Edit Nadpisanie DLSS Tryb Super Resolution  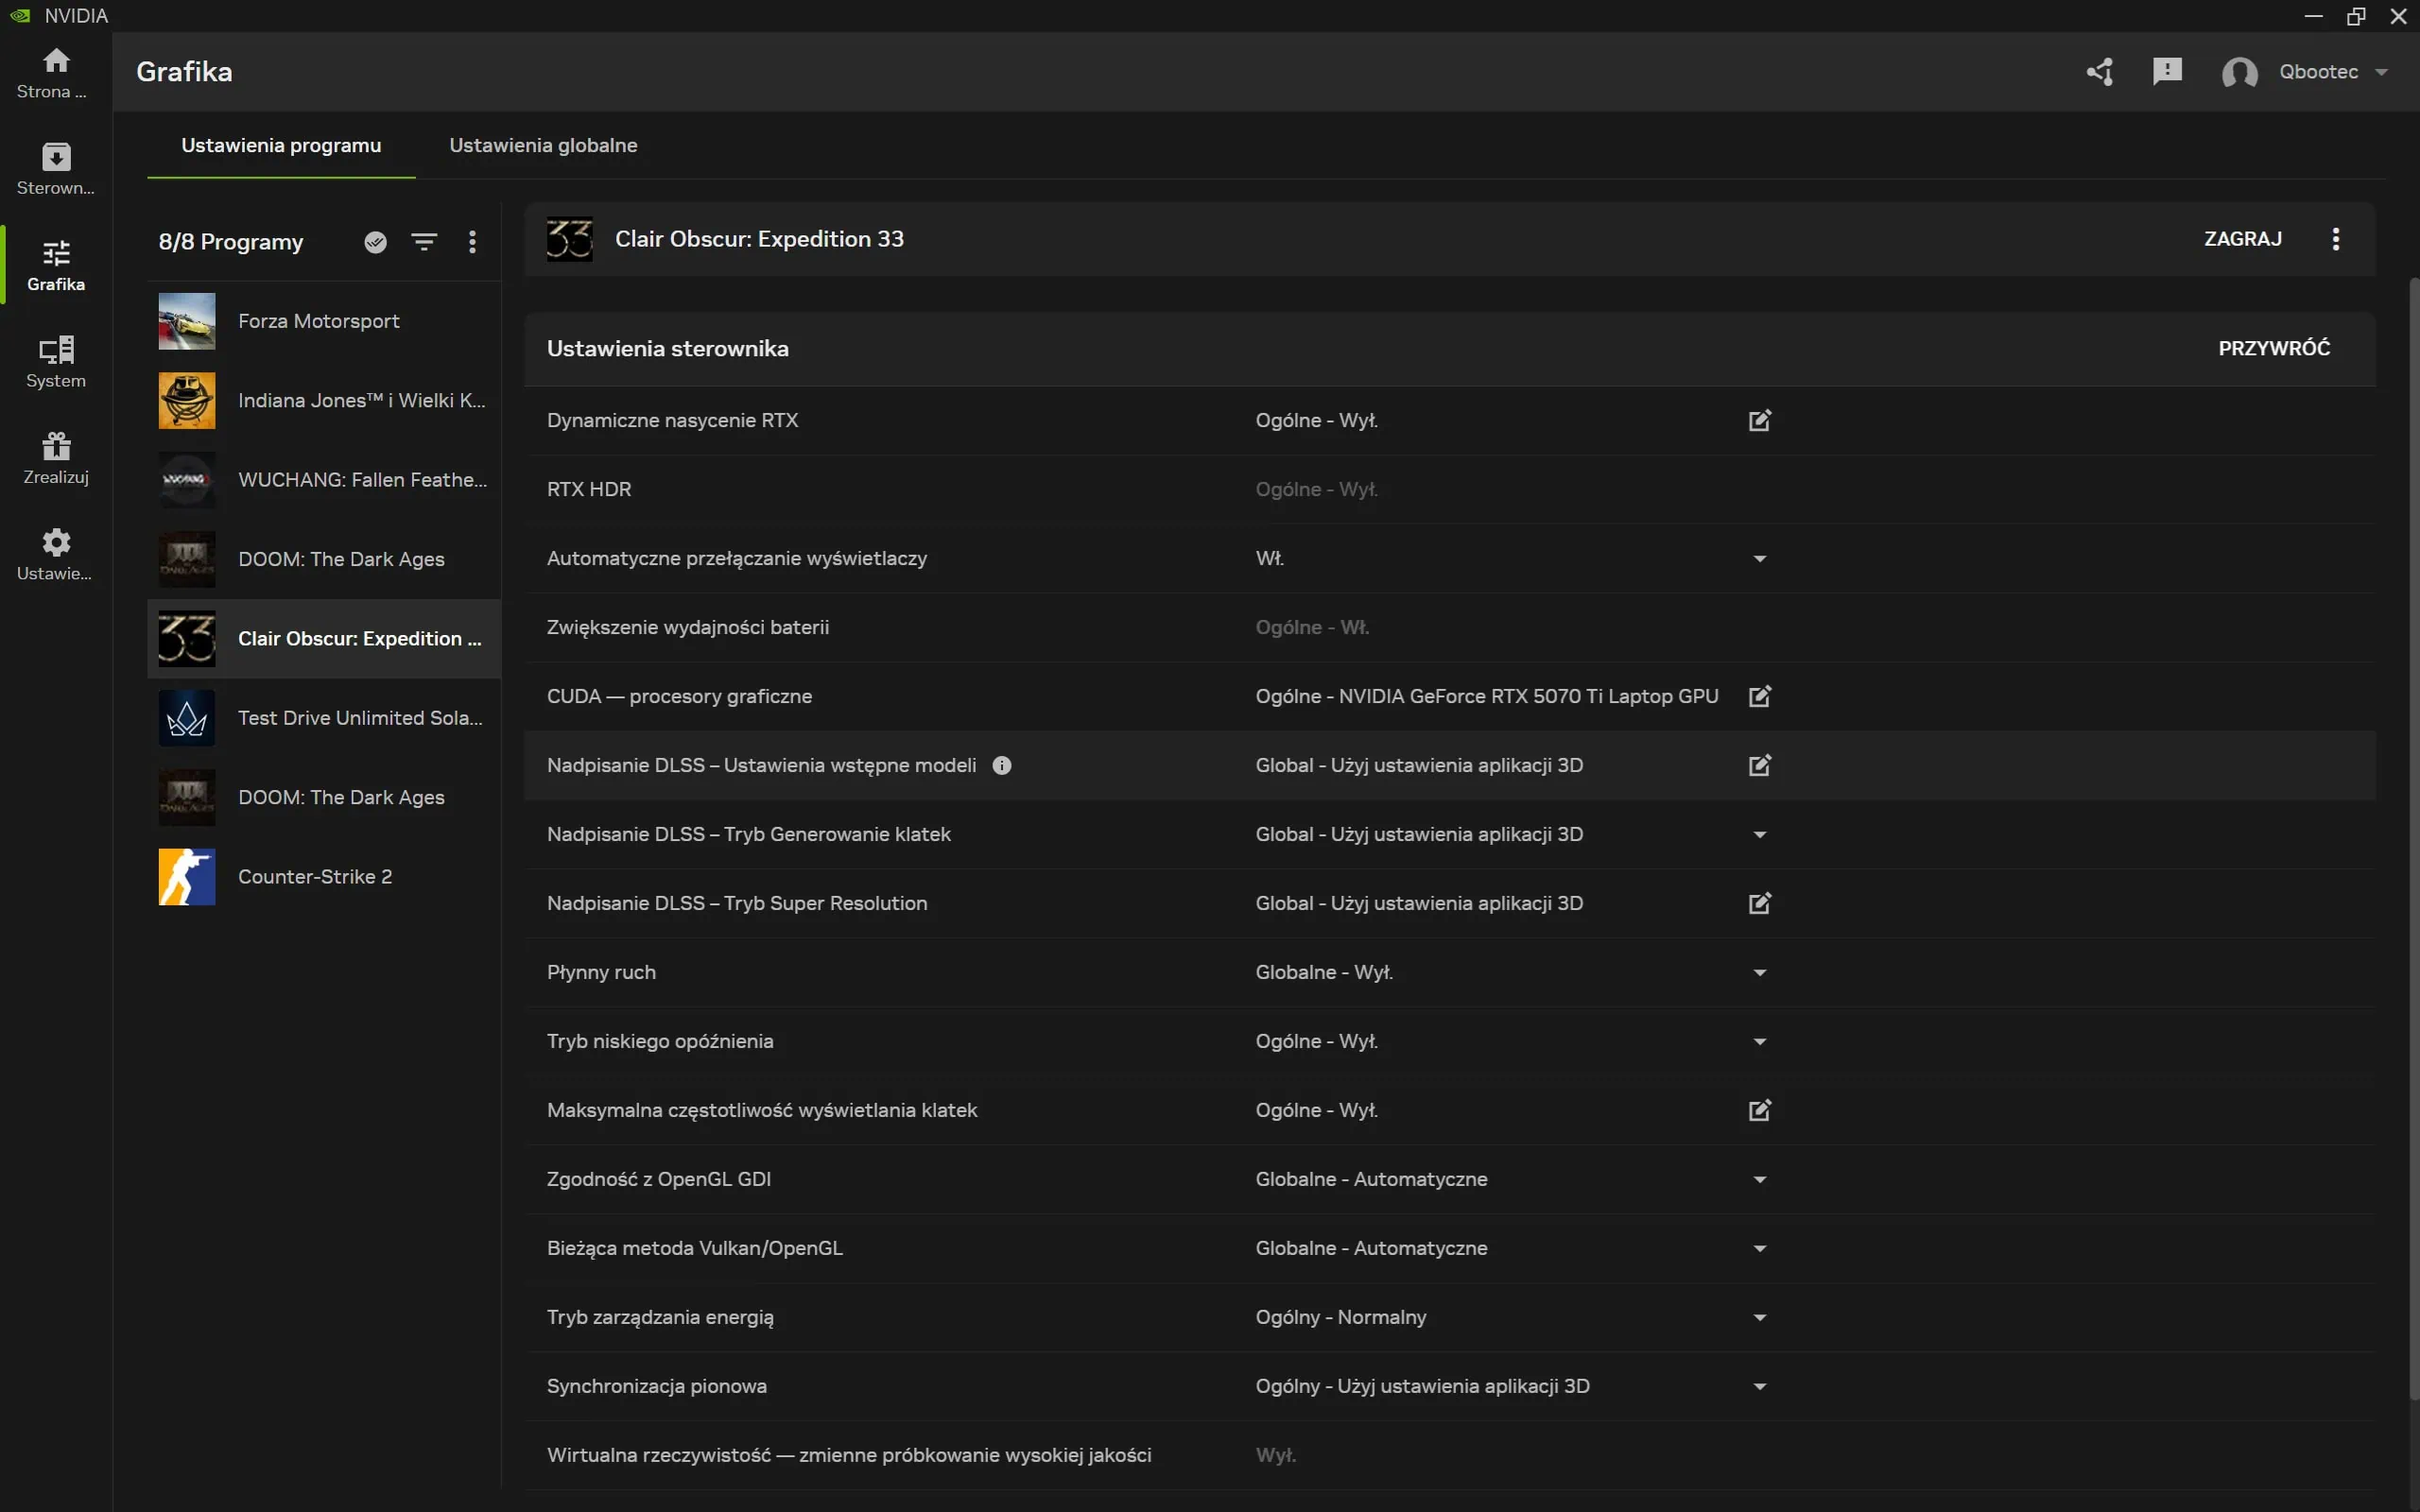click(1759, 902)
